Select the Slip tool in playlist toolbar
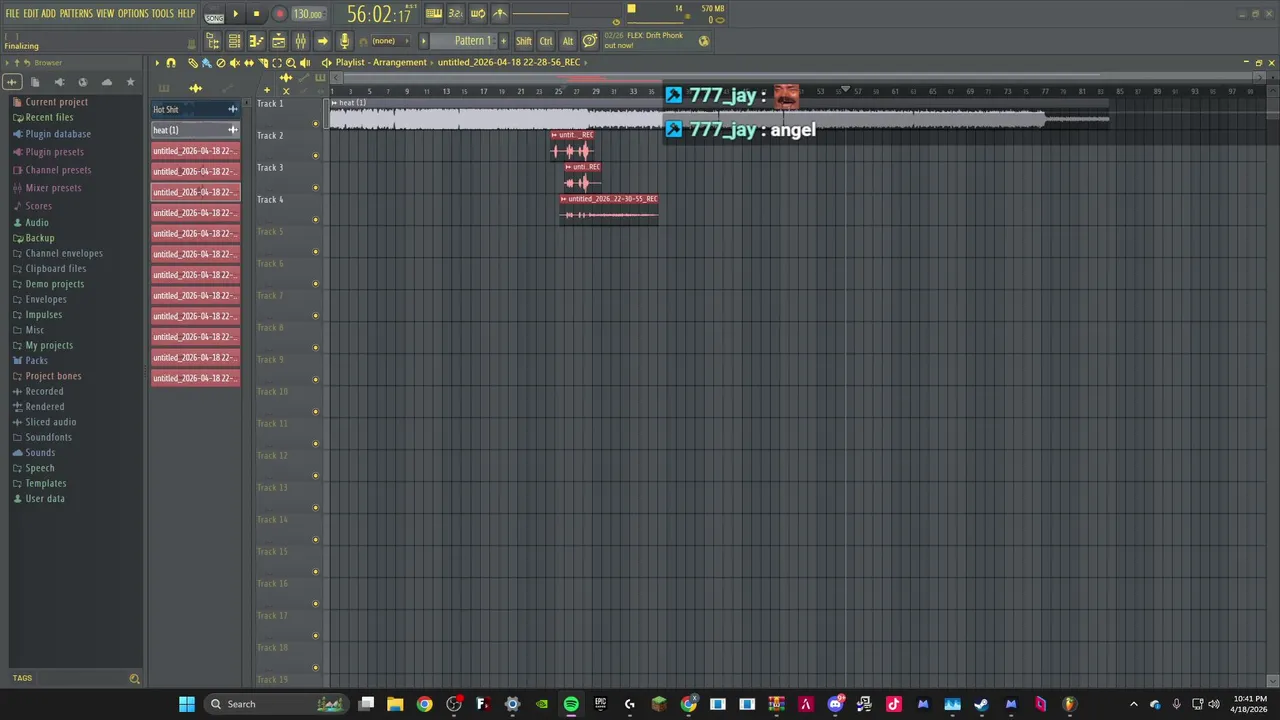 (x=249, y=62)
